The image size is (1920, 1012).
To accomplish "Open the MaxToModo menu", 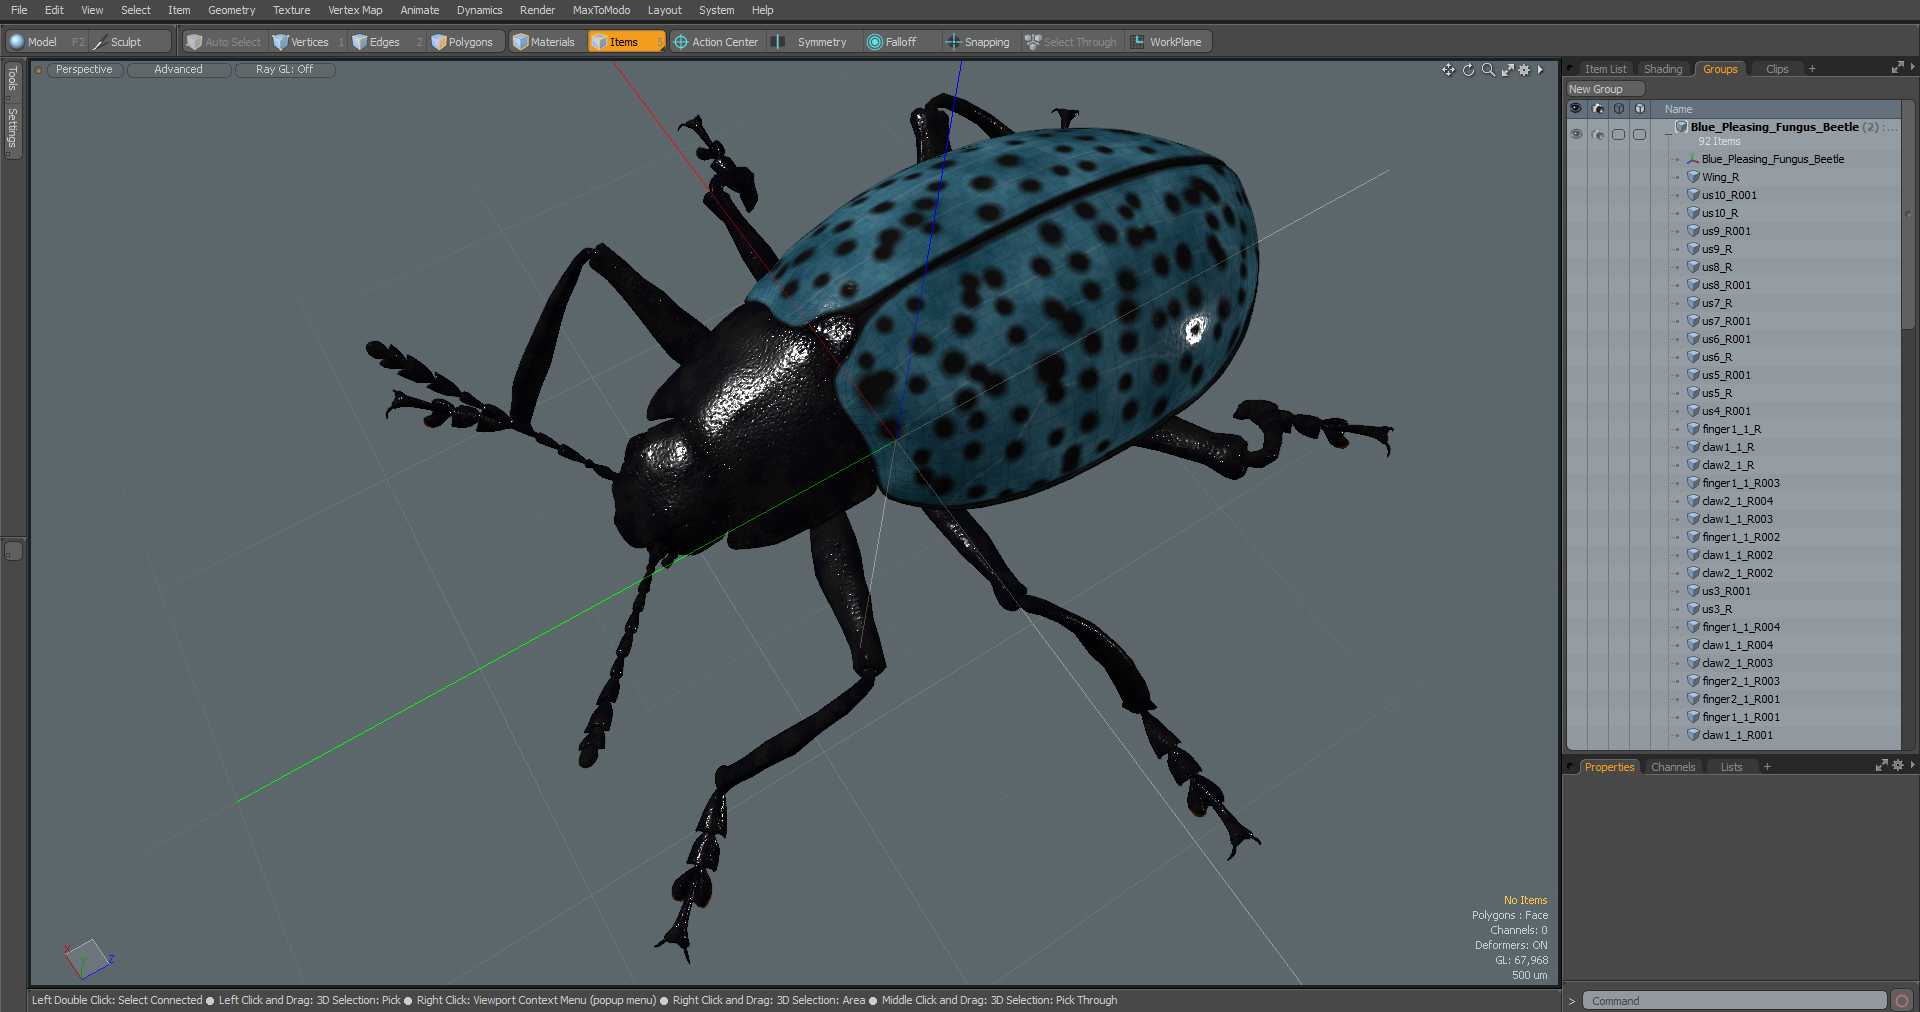I will [601, 10].
